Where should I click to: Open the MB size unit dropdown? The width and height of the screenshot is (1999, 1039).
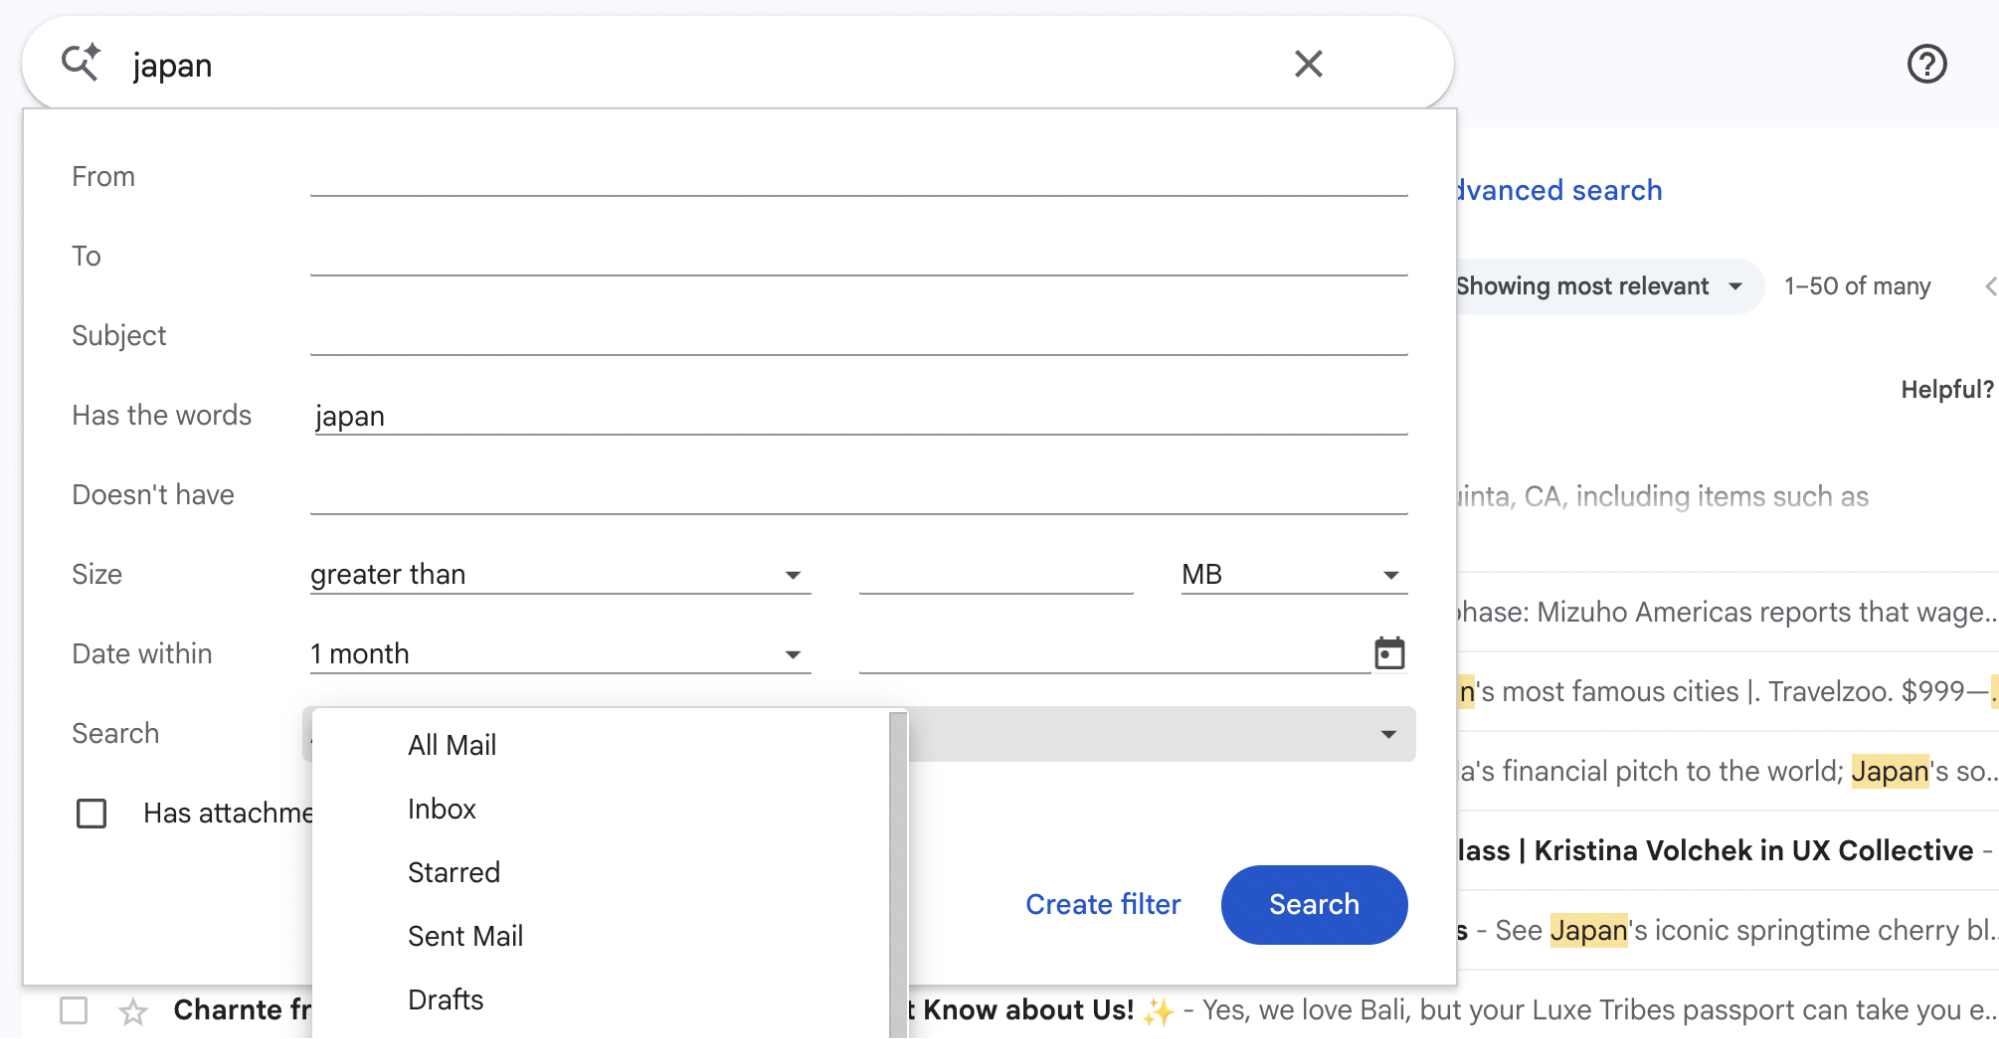click(x=1294, y=574)
